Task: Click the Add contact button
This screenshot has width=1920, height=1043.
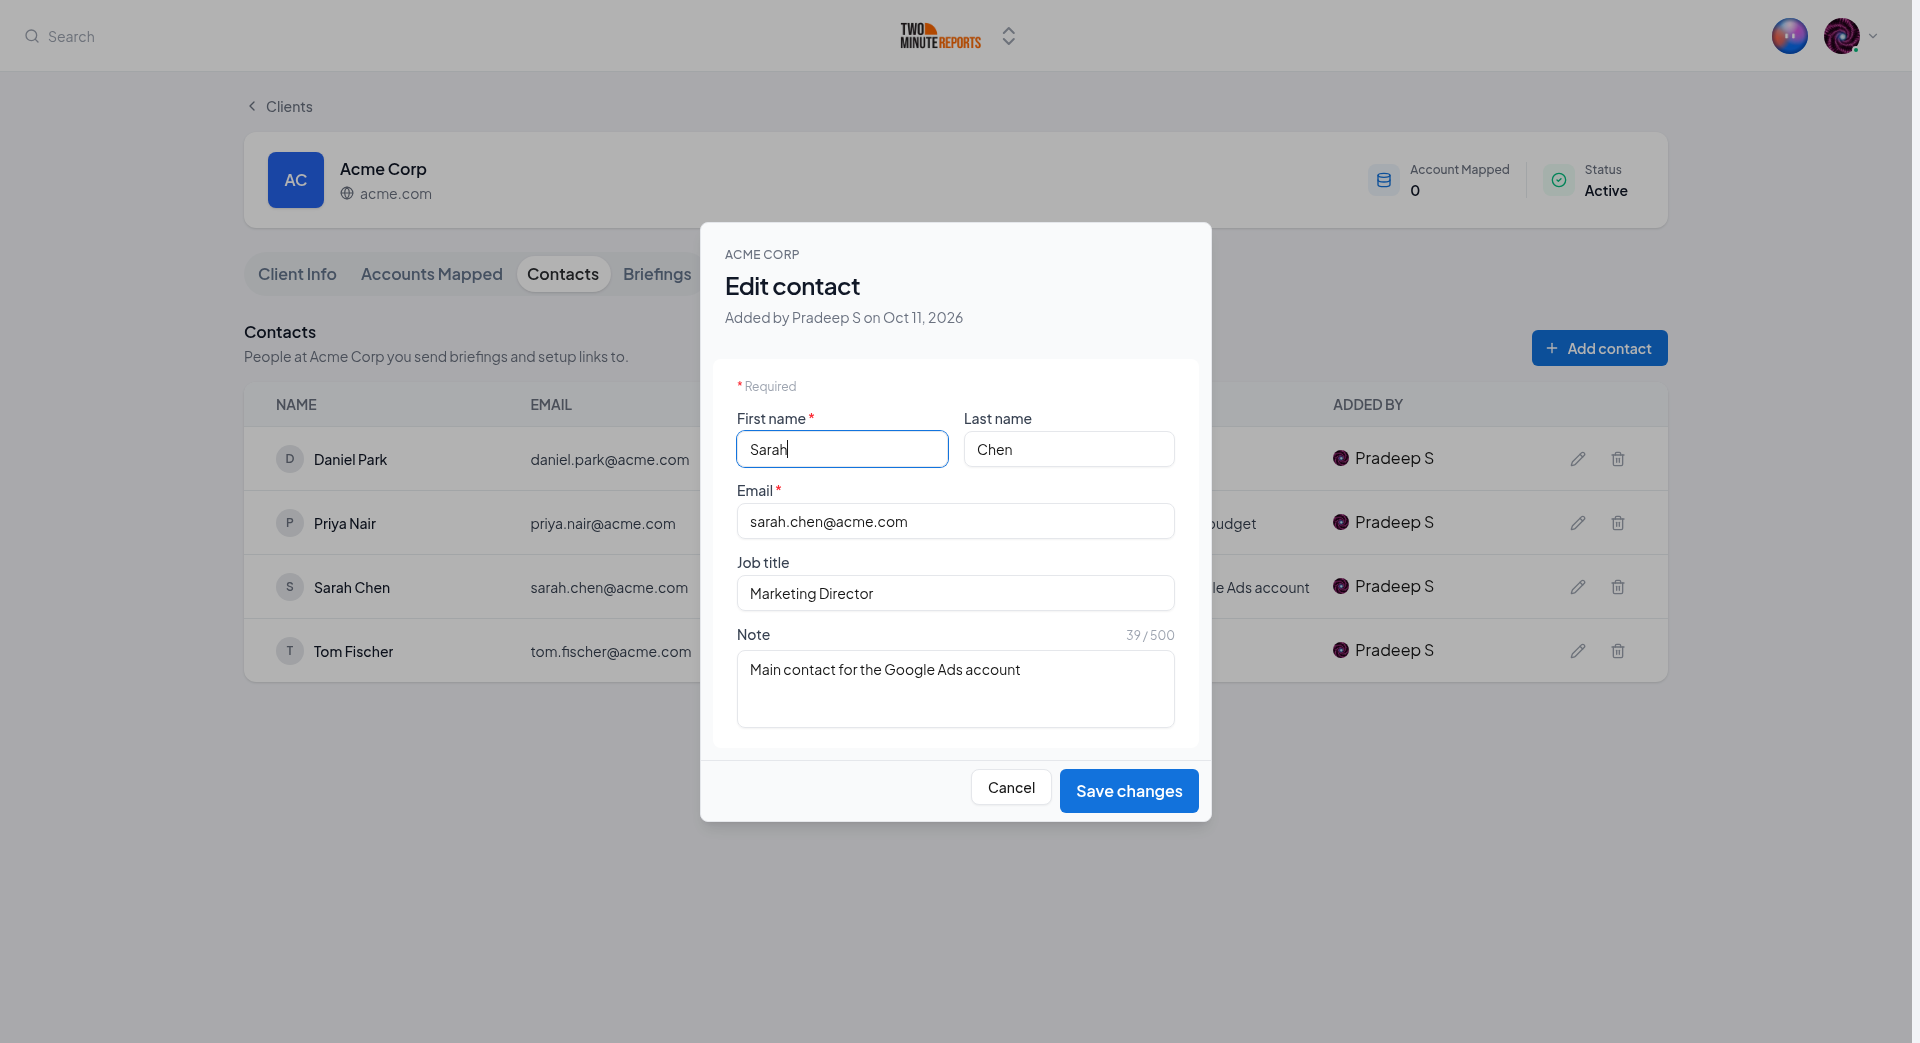Action: pos(1600,348)
